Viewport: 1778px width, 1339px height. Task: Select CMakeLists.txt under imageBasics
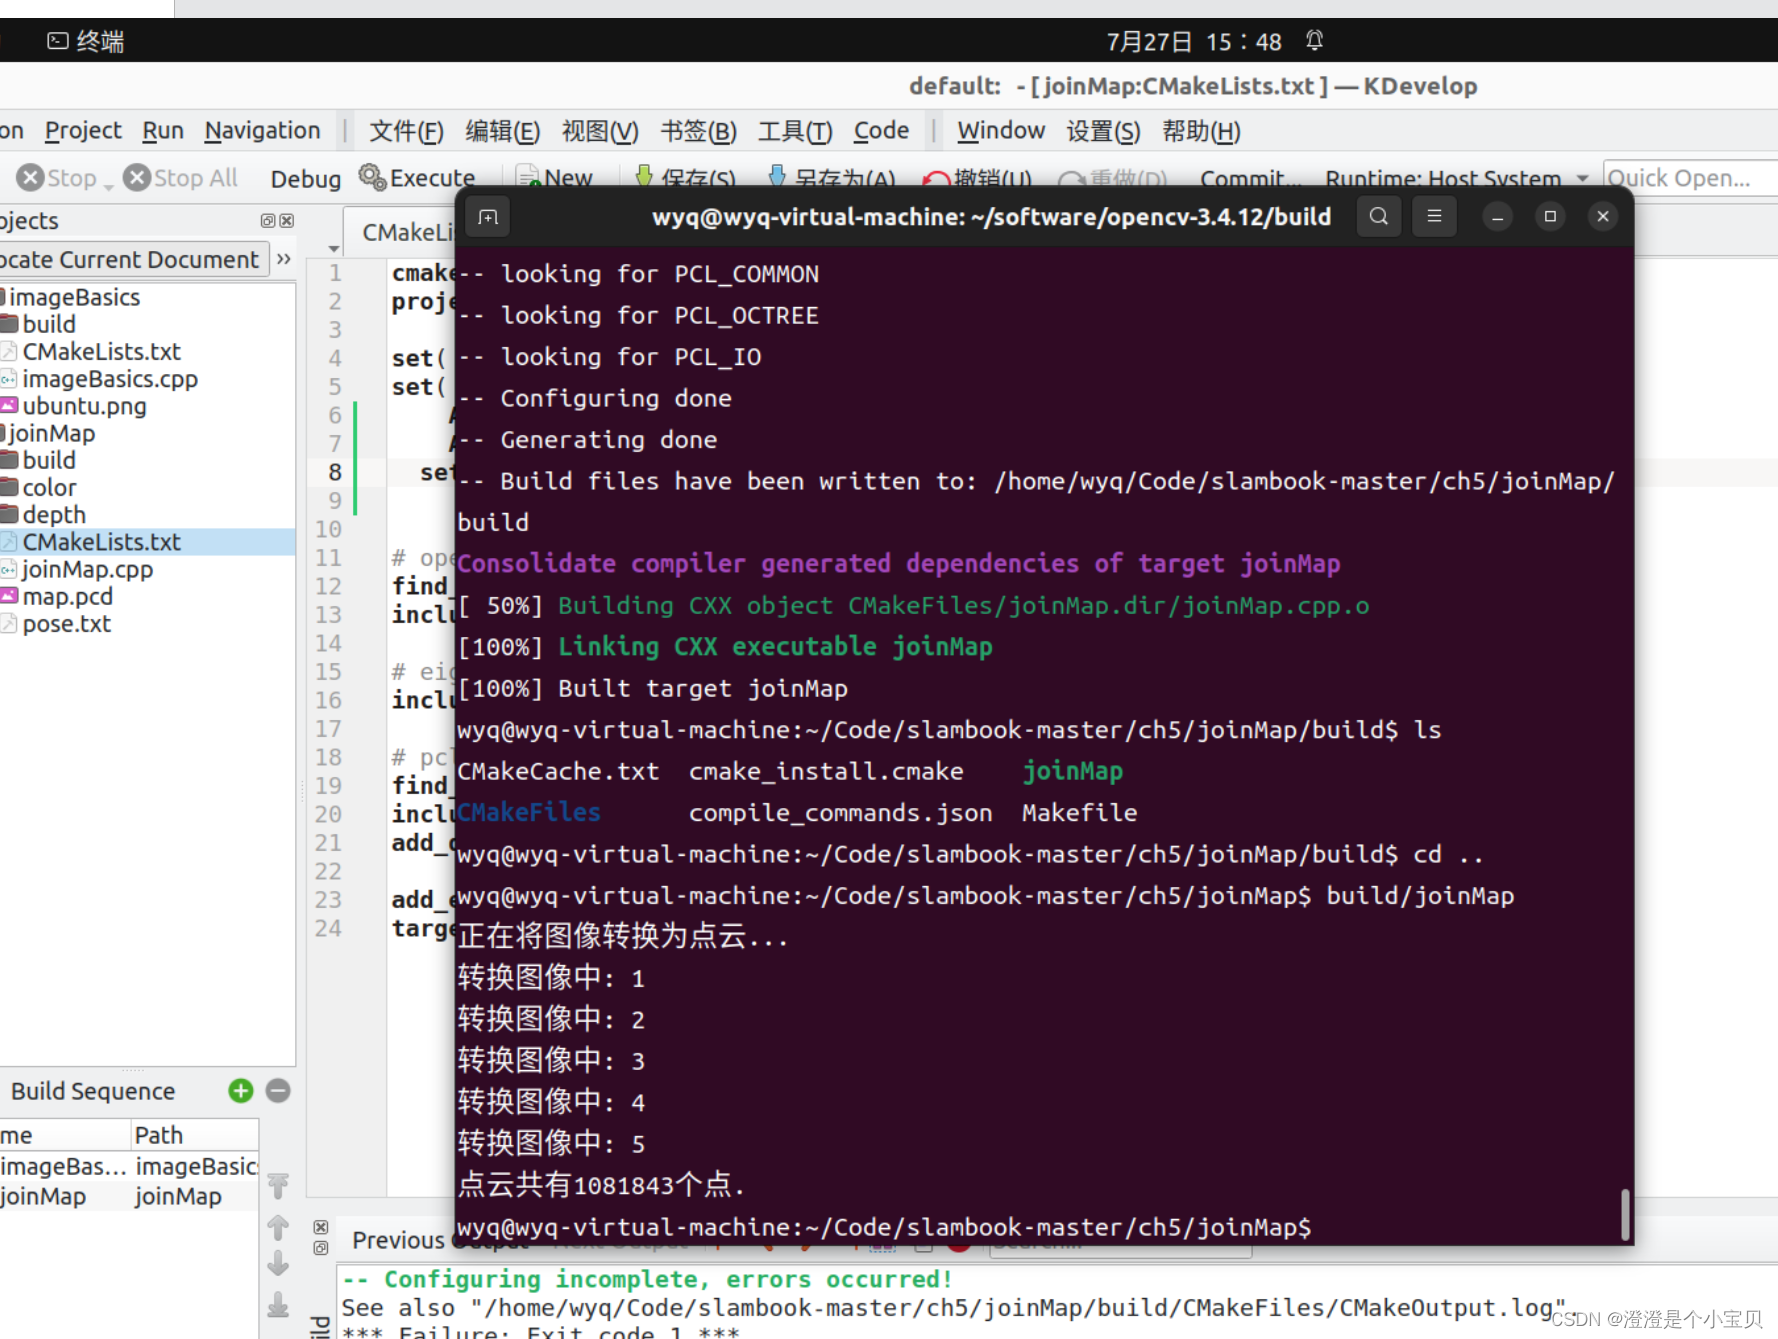(x=101, y=351)
